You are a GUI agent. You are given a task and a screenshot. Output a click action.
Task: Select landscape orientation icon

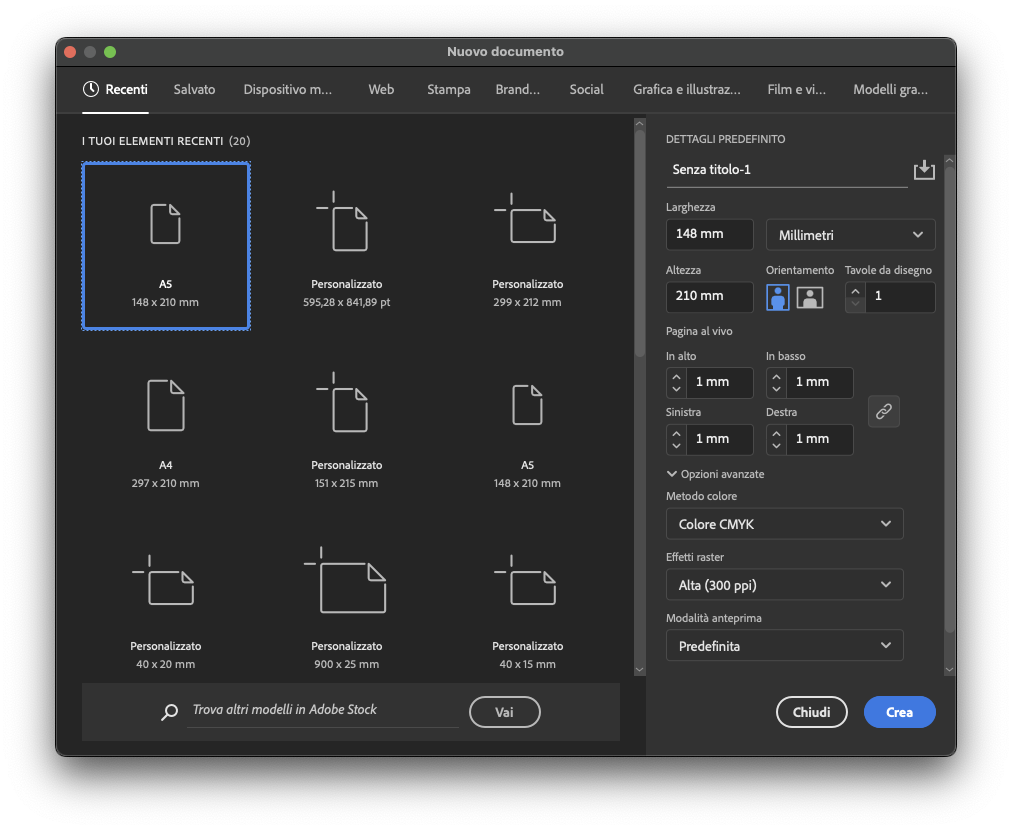click(809, 297)
